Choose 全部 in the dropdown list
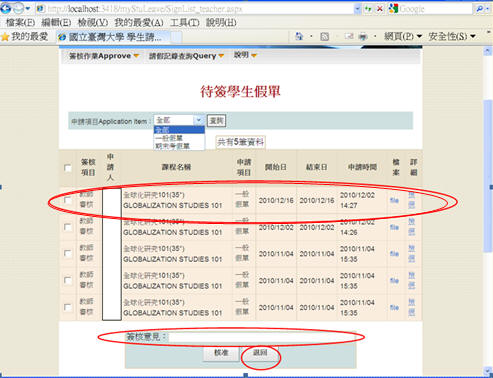This screenshot has height=378, width=493. tap(179, 130)
